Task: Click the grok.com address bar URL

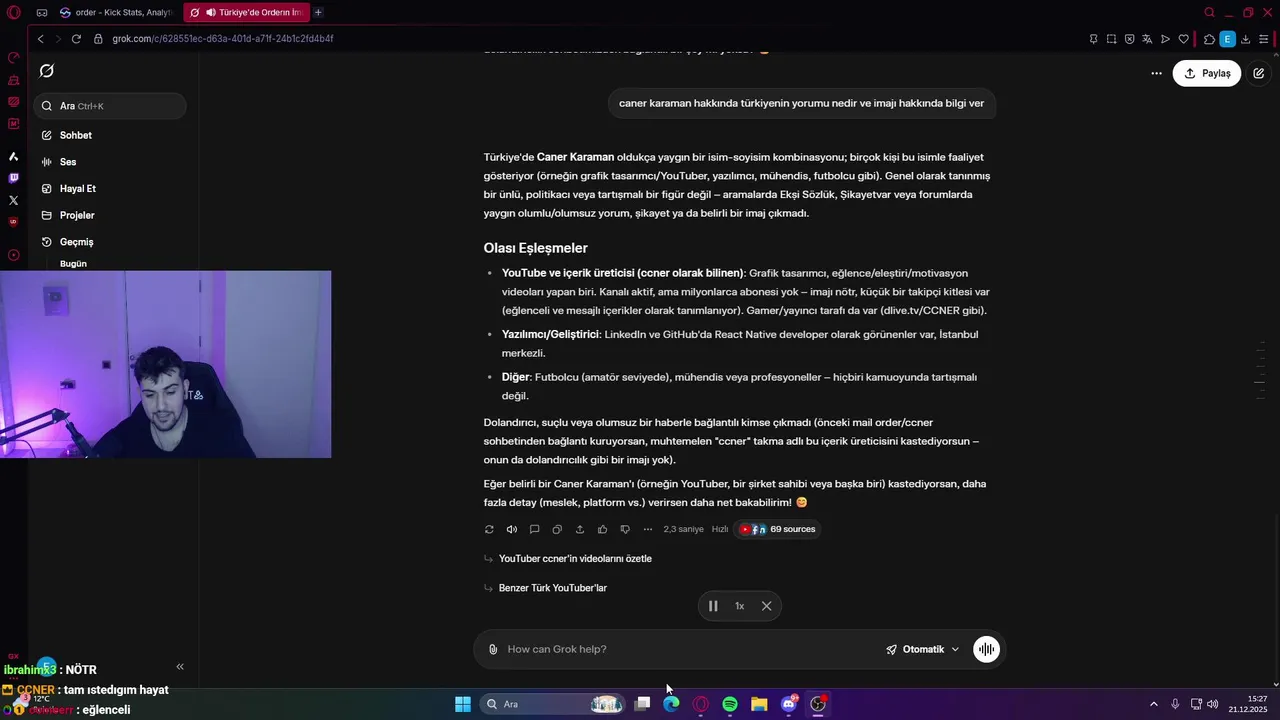Action: [223, 39]
